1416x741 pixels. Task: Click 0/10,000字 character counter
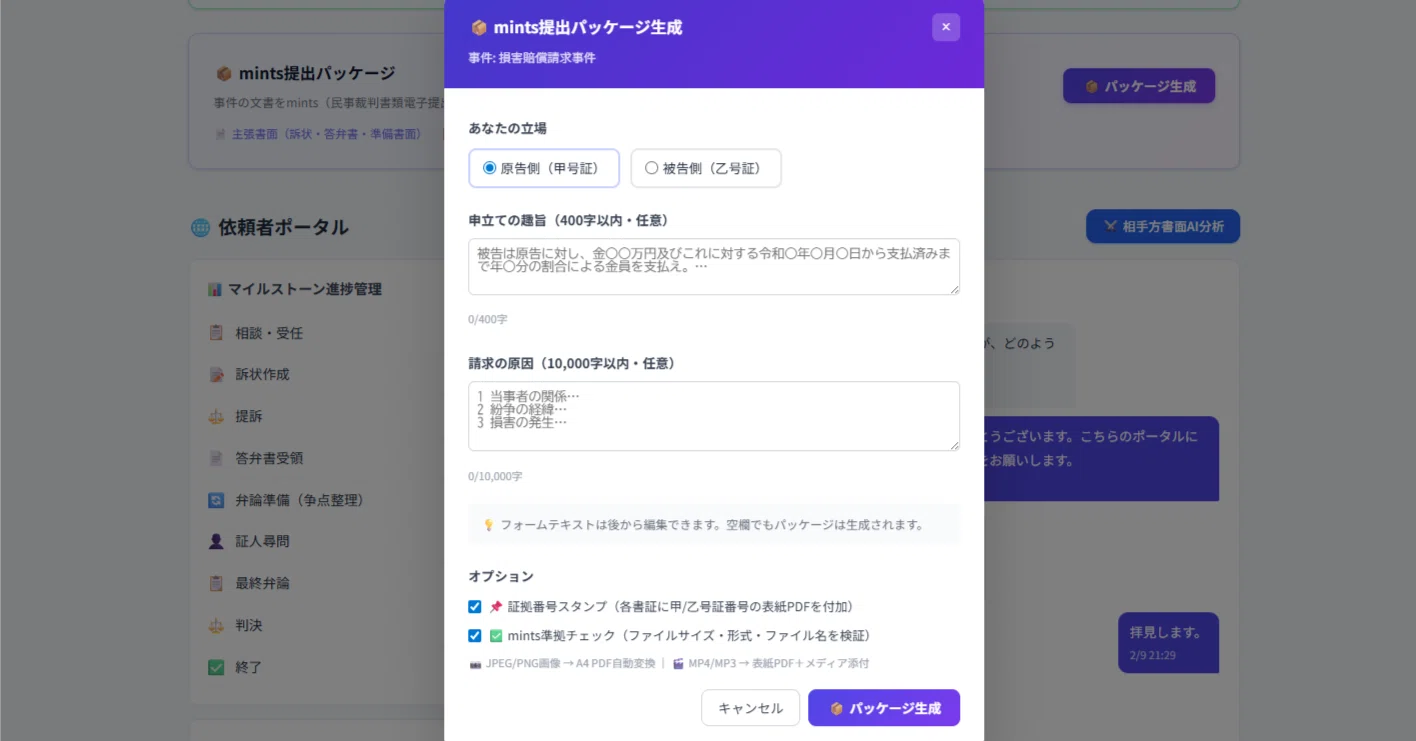[x=495, y=477]
